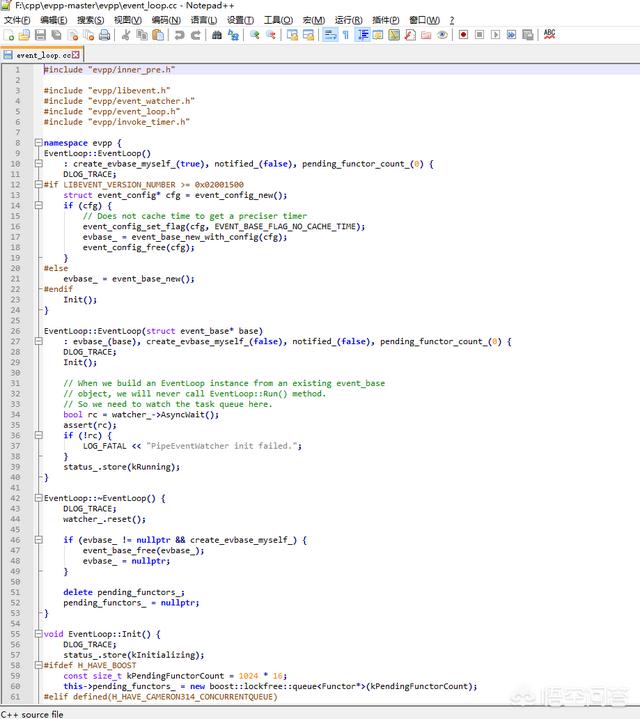Image resolution: width=640 pixels, height=719 pixels.
Task: Open the document map icon
Action: 394,35
